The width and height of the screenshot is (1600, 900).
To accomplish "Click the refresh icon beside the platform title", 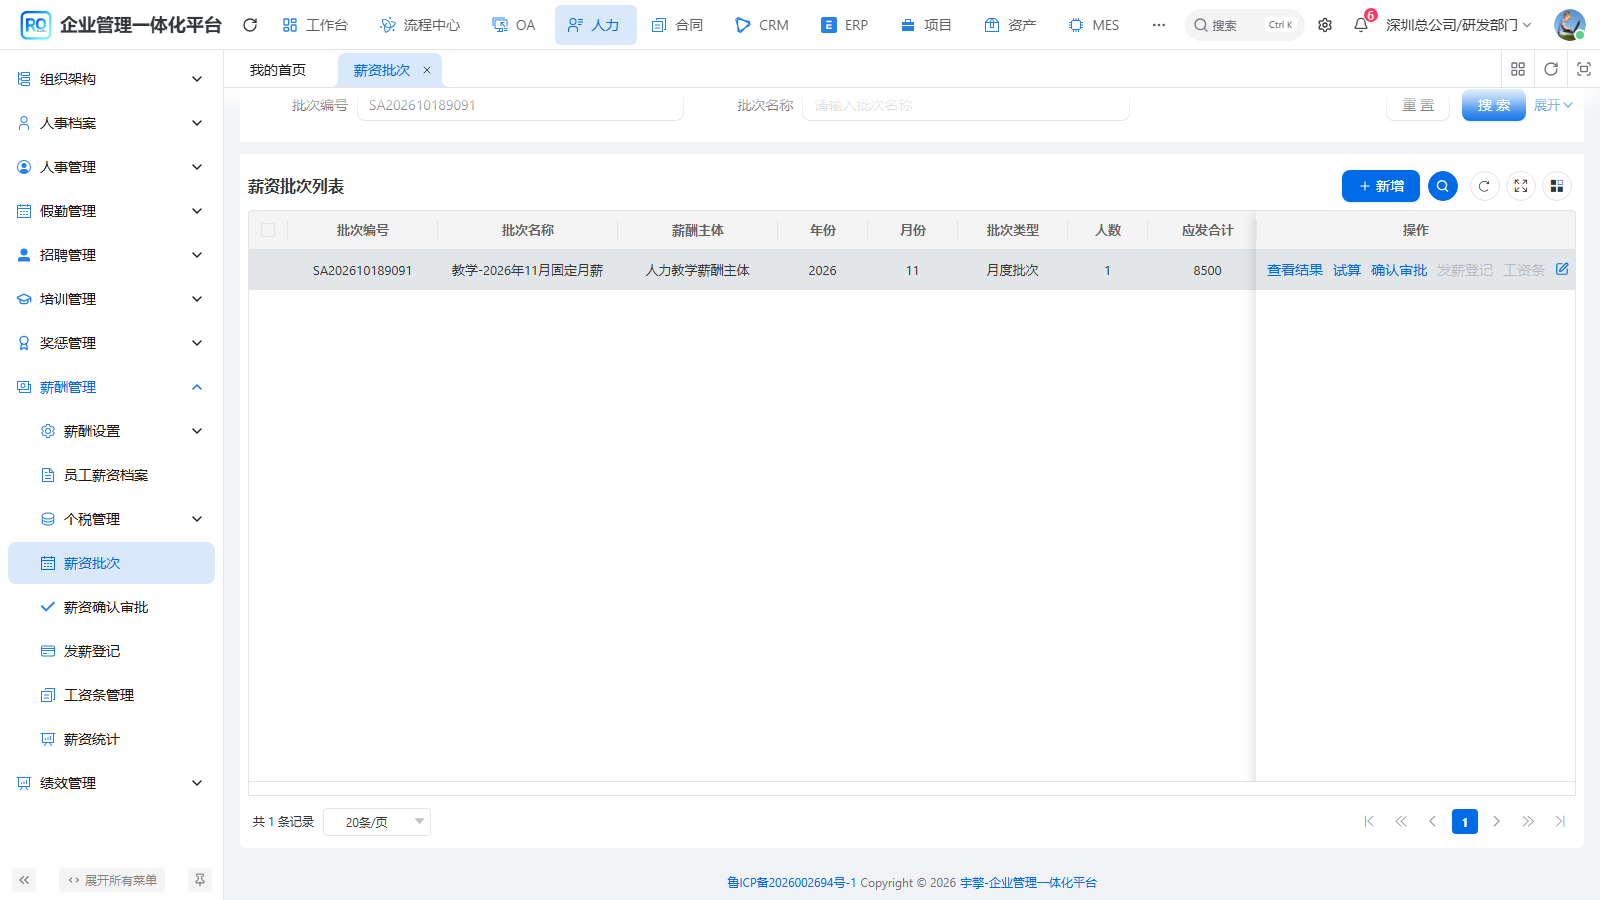I will 250,25.
